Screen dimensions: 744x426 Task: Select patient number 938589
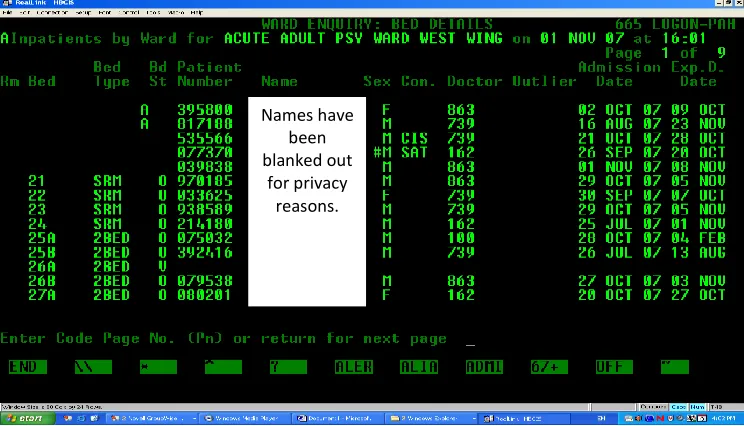[205, 209]
